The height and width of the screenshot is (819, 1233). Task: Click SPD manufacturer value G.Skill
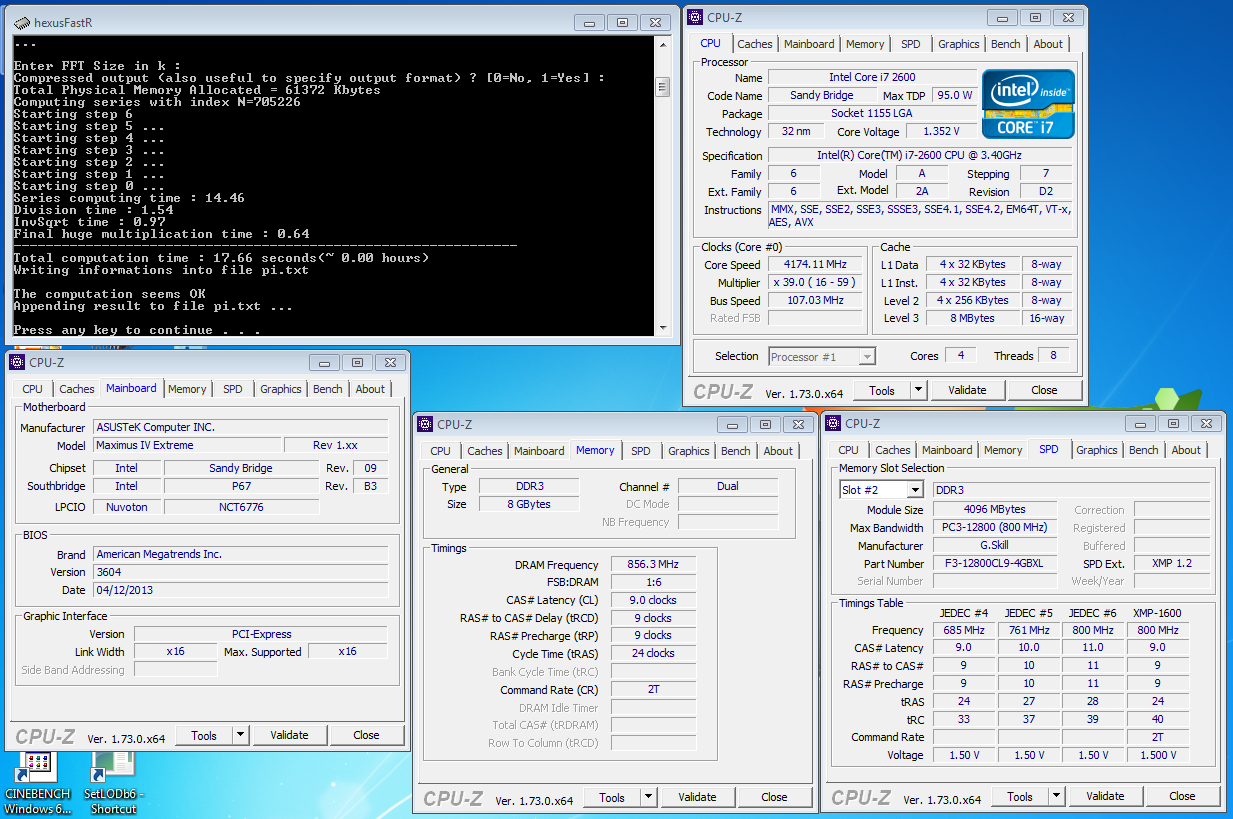pos(993,545)
